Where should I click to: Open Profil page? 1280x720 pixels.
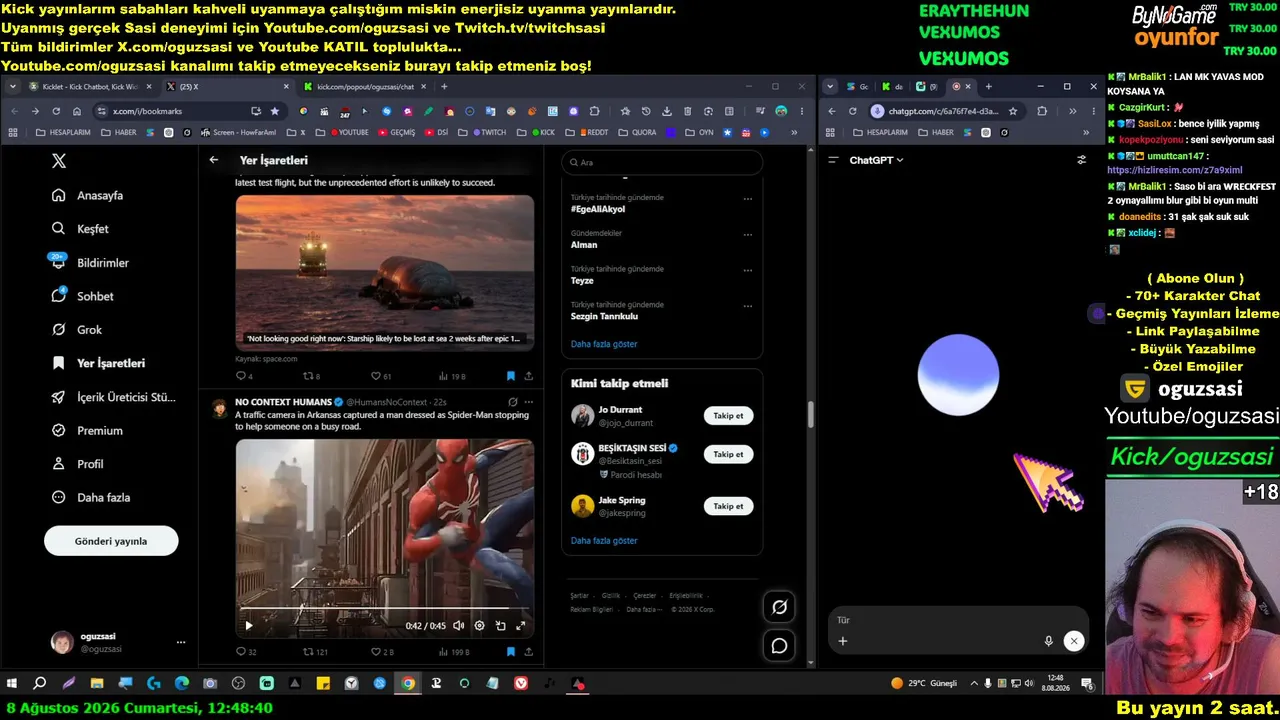pos(78,464)
